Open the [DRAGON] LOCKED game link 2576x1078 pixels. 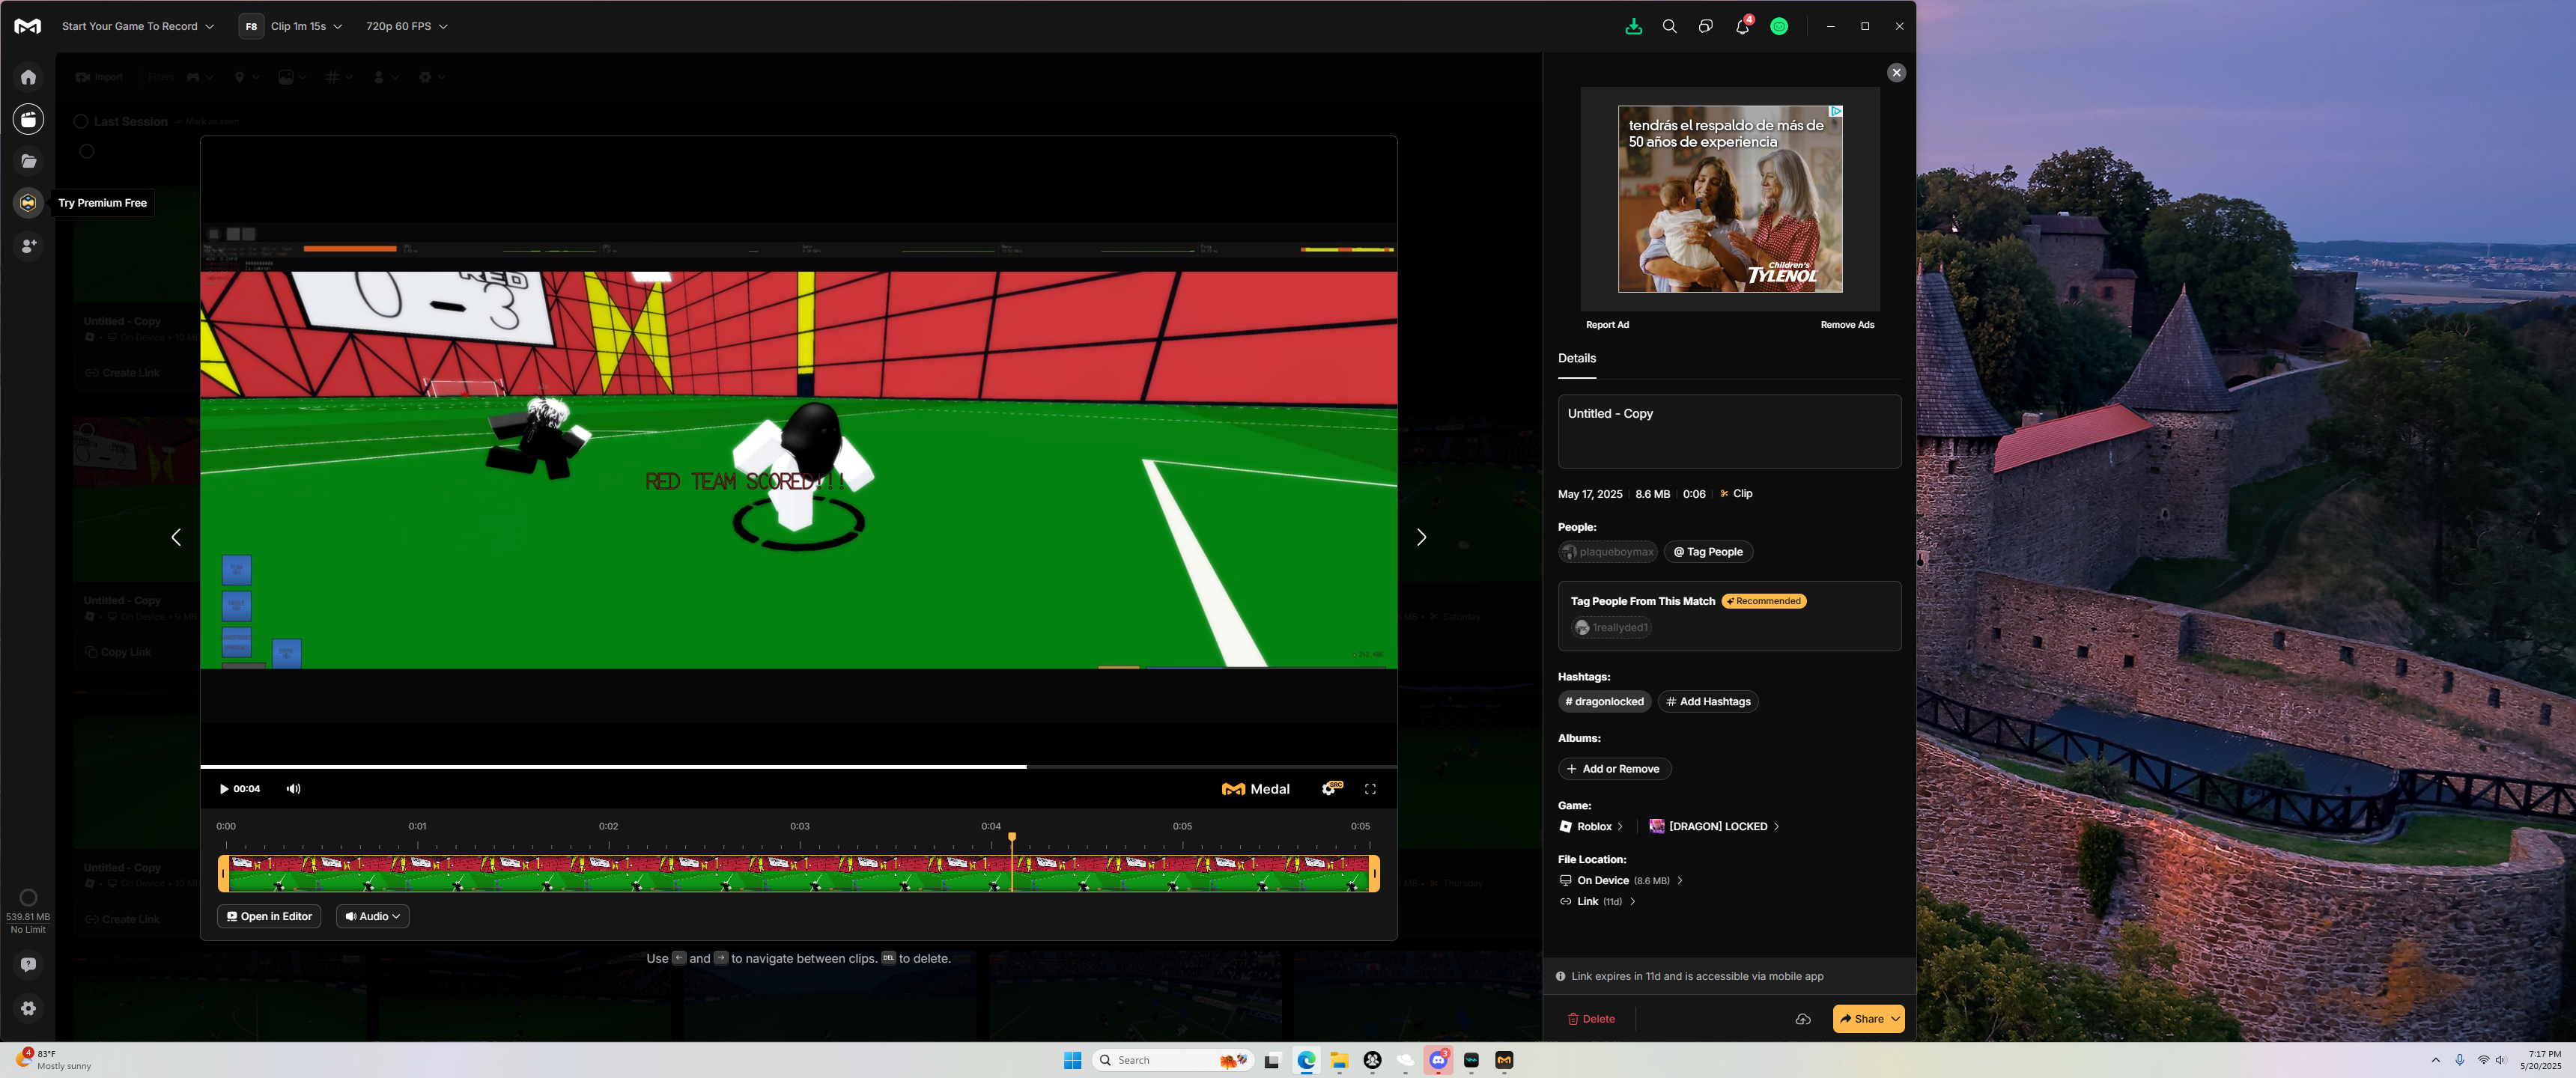1714,827
